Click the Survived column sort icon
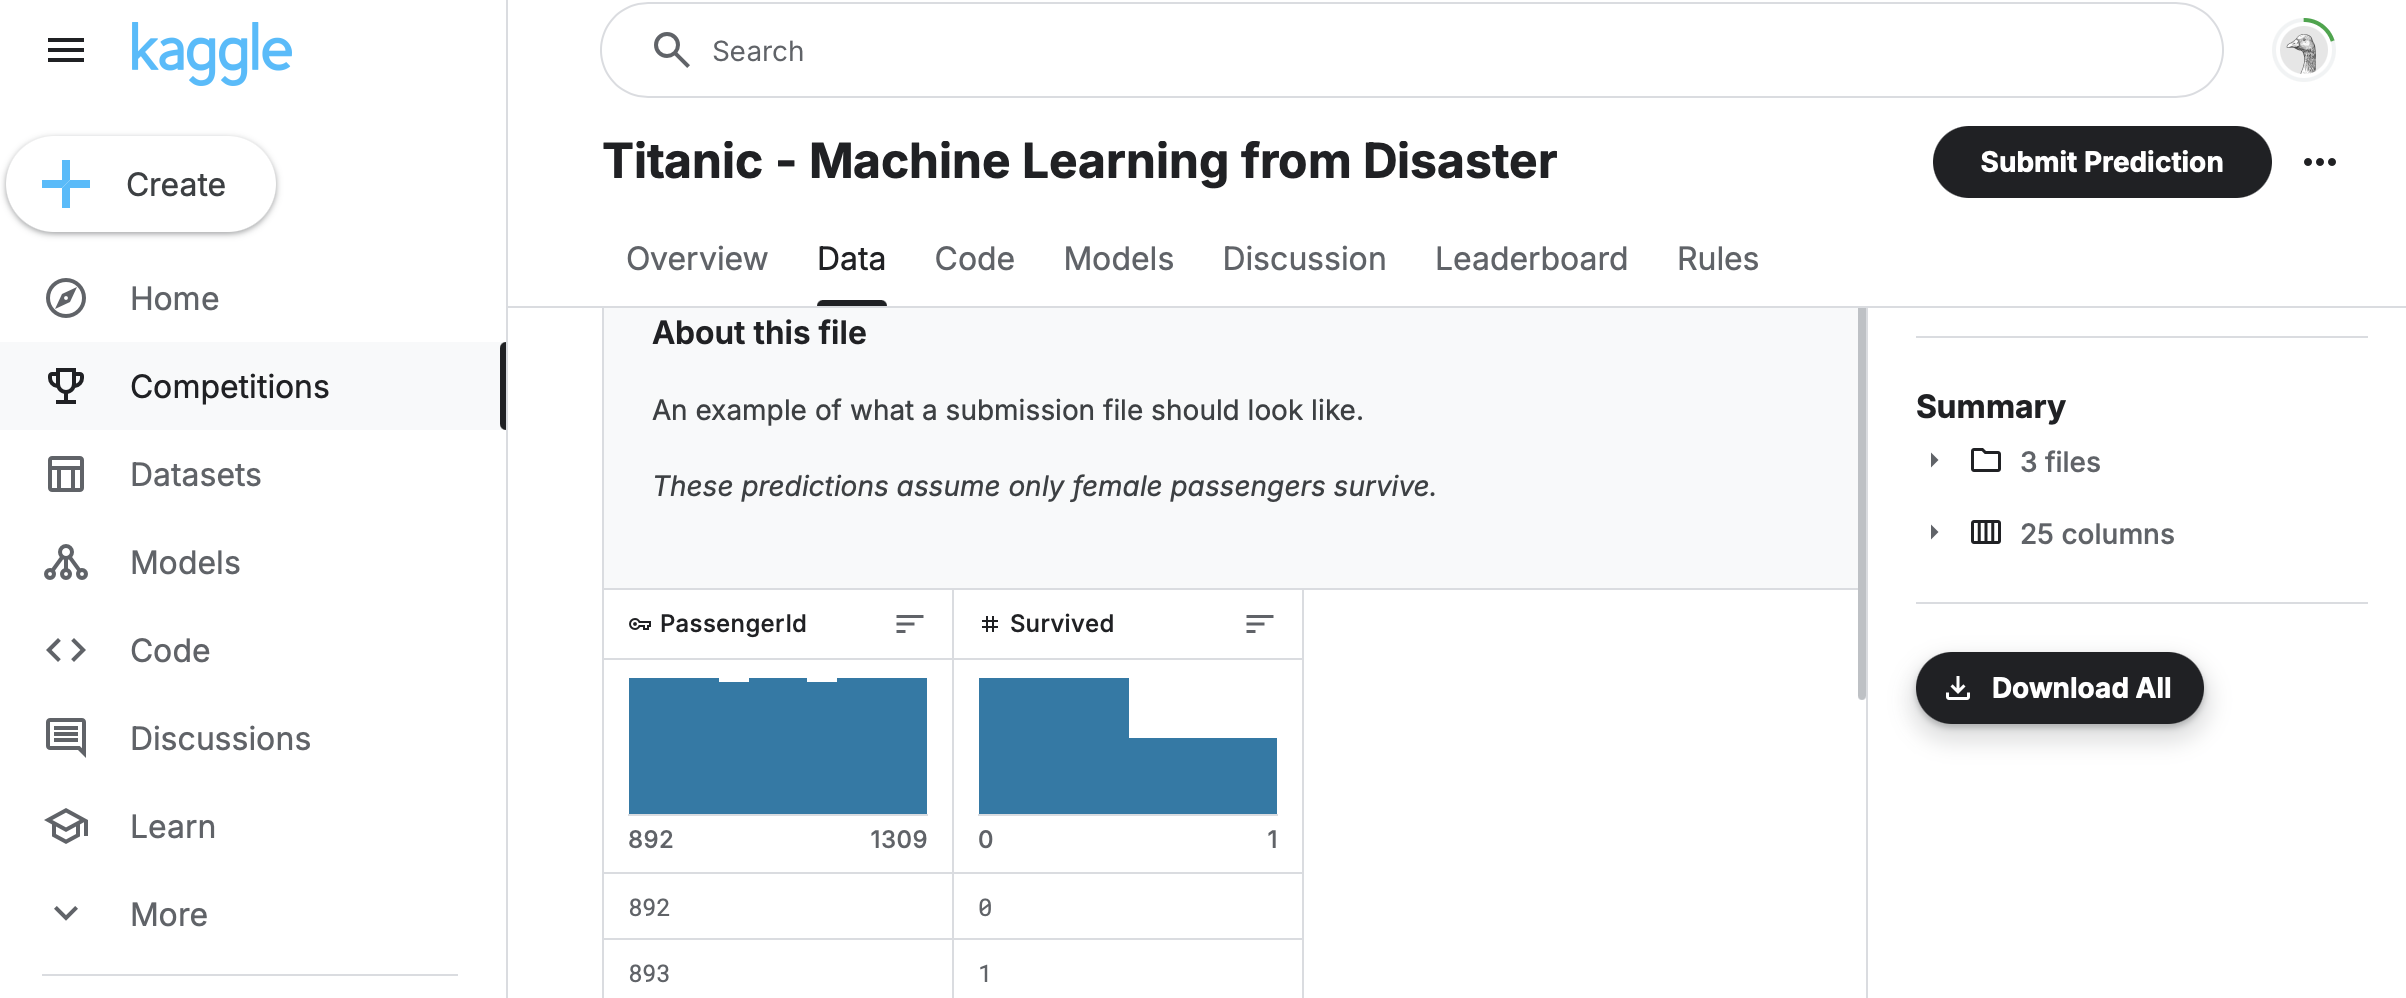Screen dimensions: 2406x998 1259,624
